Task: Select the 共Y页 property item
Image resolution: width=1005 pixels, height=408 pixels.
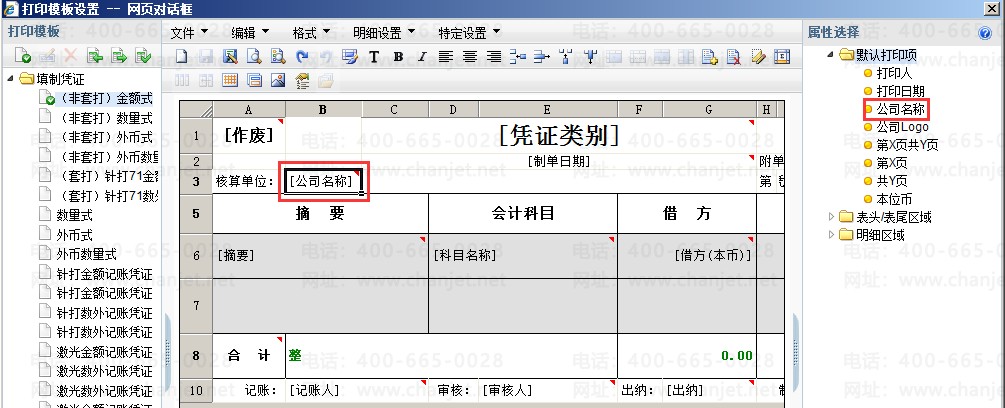Action: click(892, 181)
